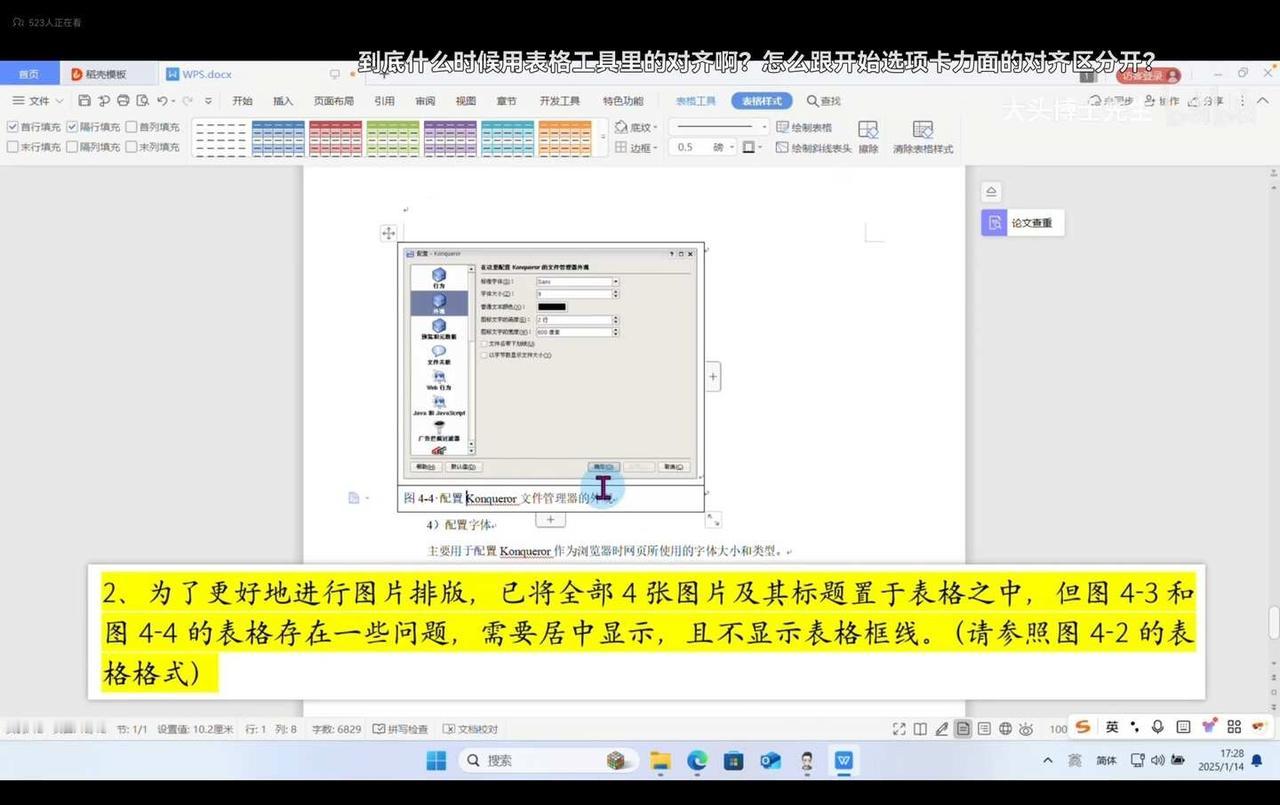Show hidden icons in system tray

[x=1047, y=760]
